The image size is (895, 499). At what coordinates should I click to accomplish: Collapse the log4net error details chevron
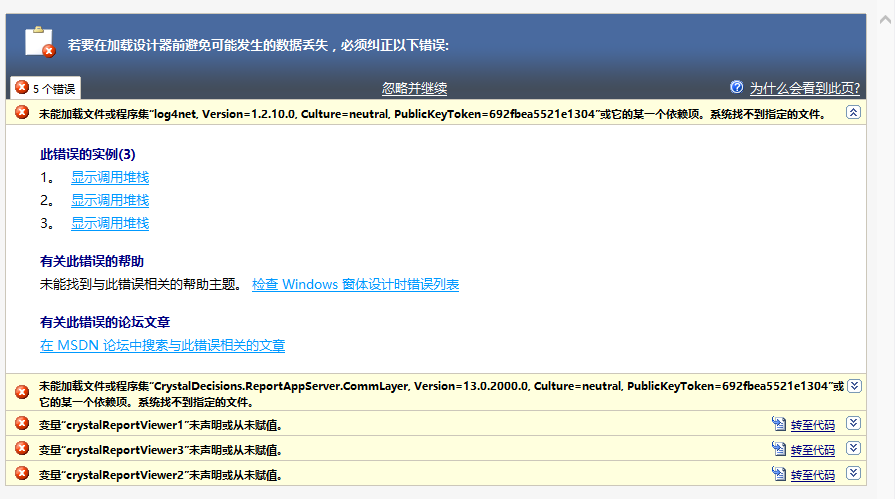(853, 112)
